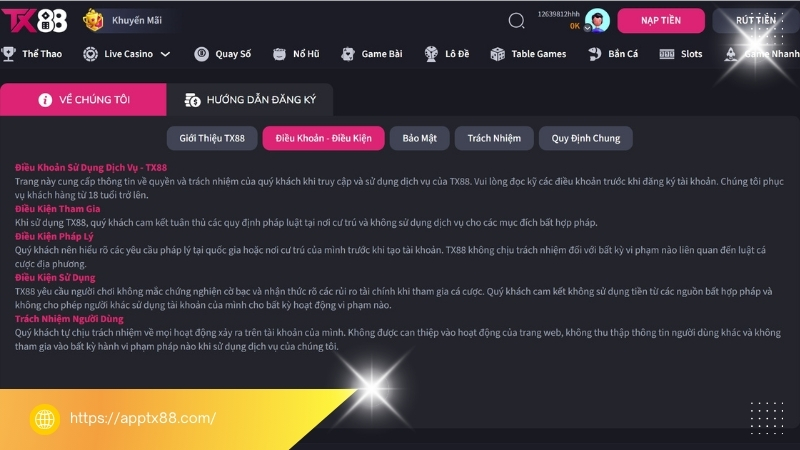
Task: Select the Thể Thao trophy icon
Action: 9,54
